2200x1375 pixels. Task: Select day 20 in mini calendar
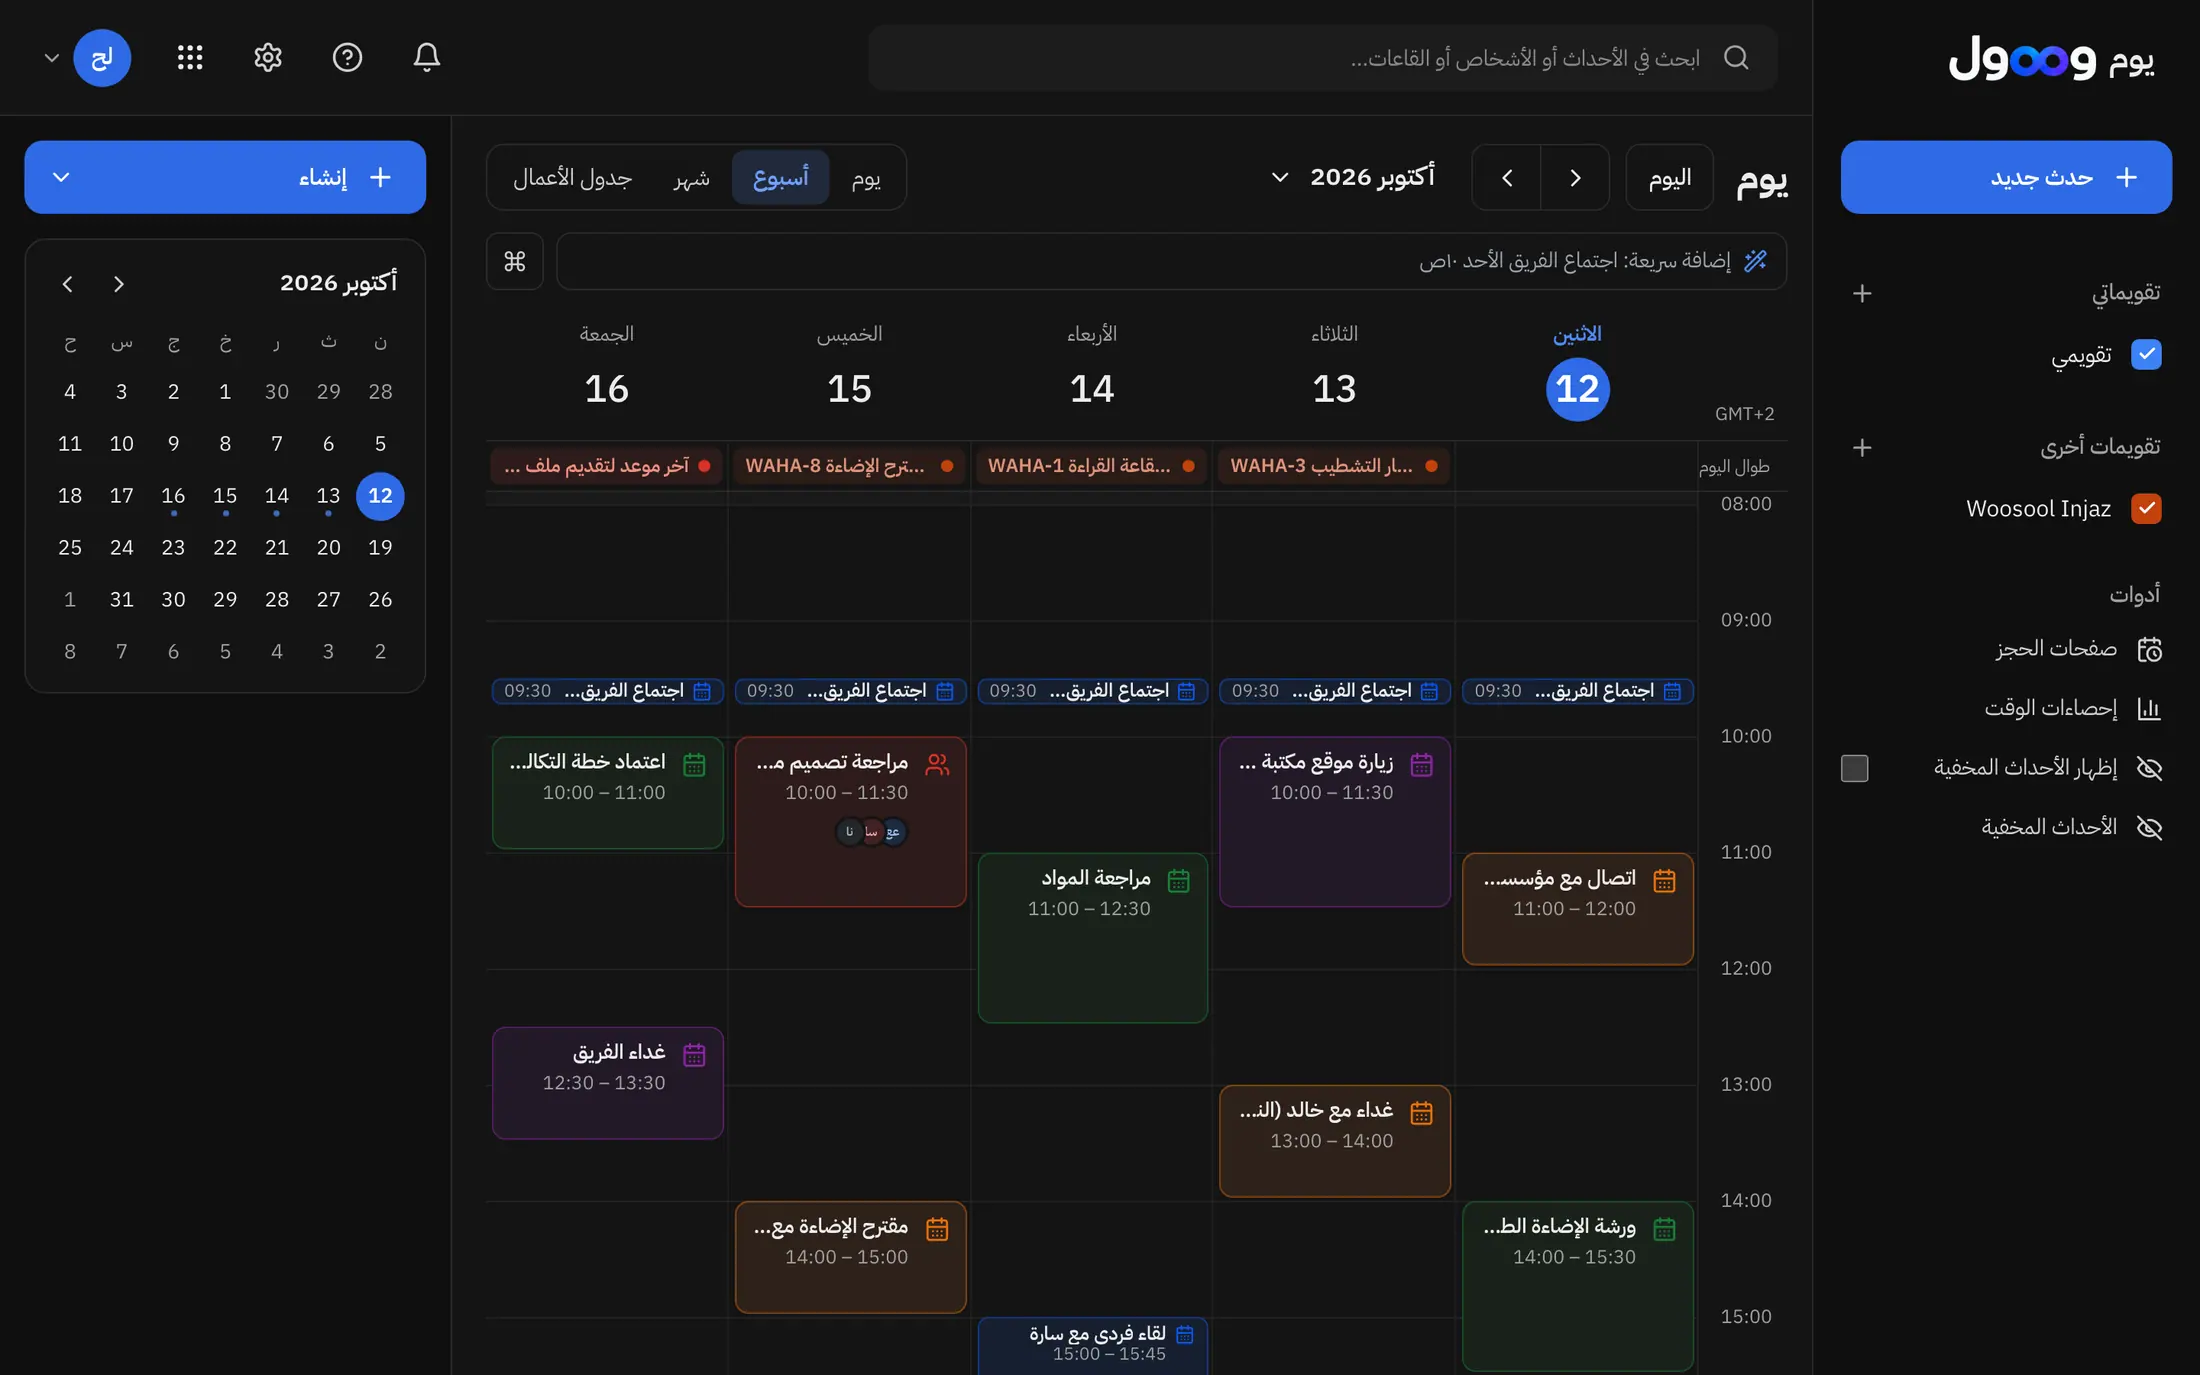[328, 547]
